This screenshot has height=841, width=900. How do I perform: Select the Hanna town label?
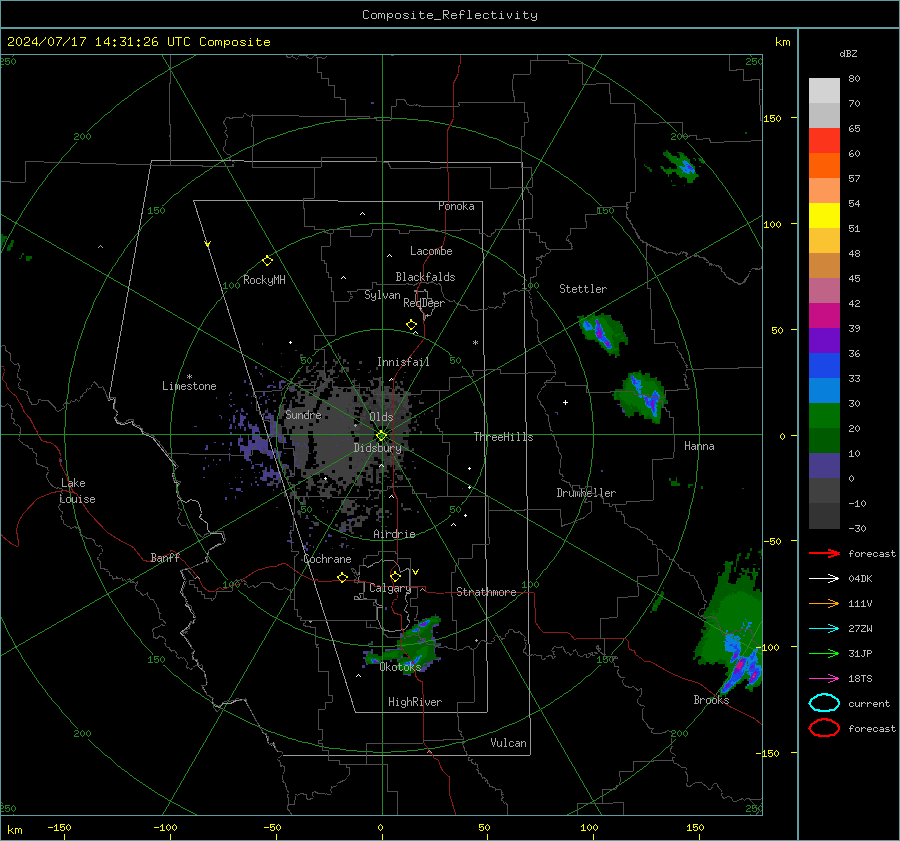point(699,446)
